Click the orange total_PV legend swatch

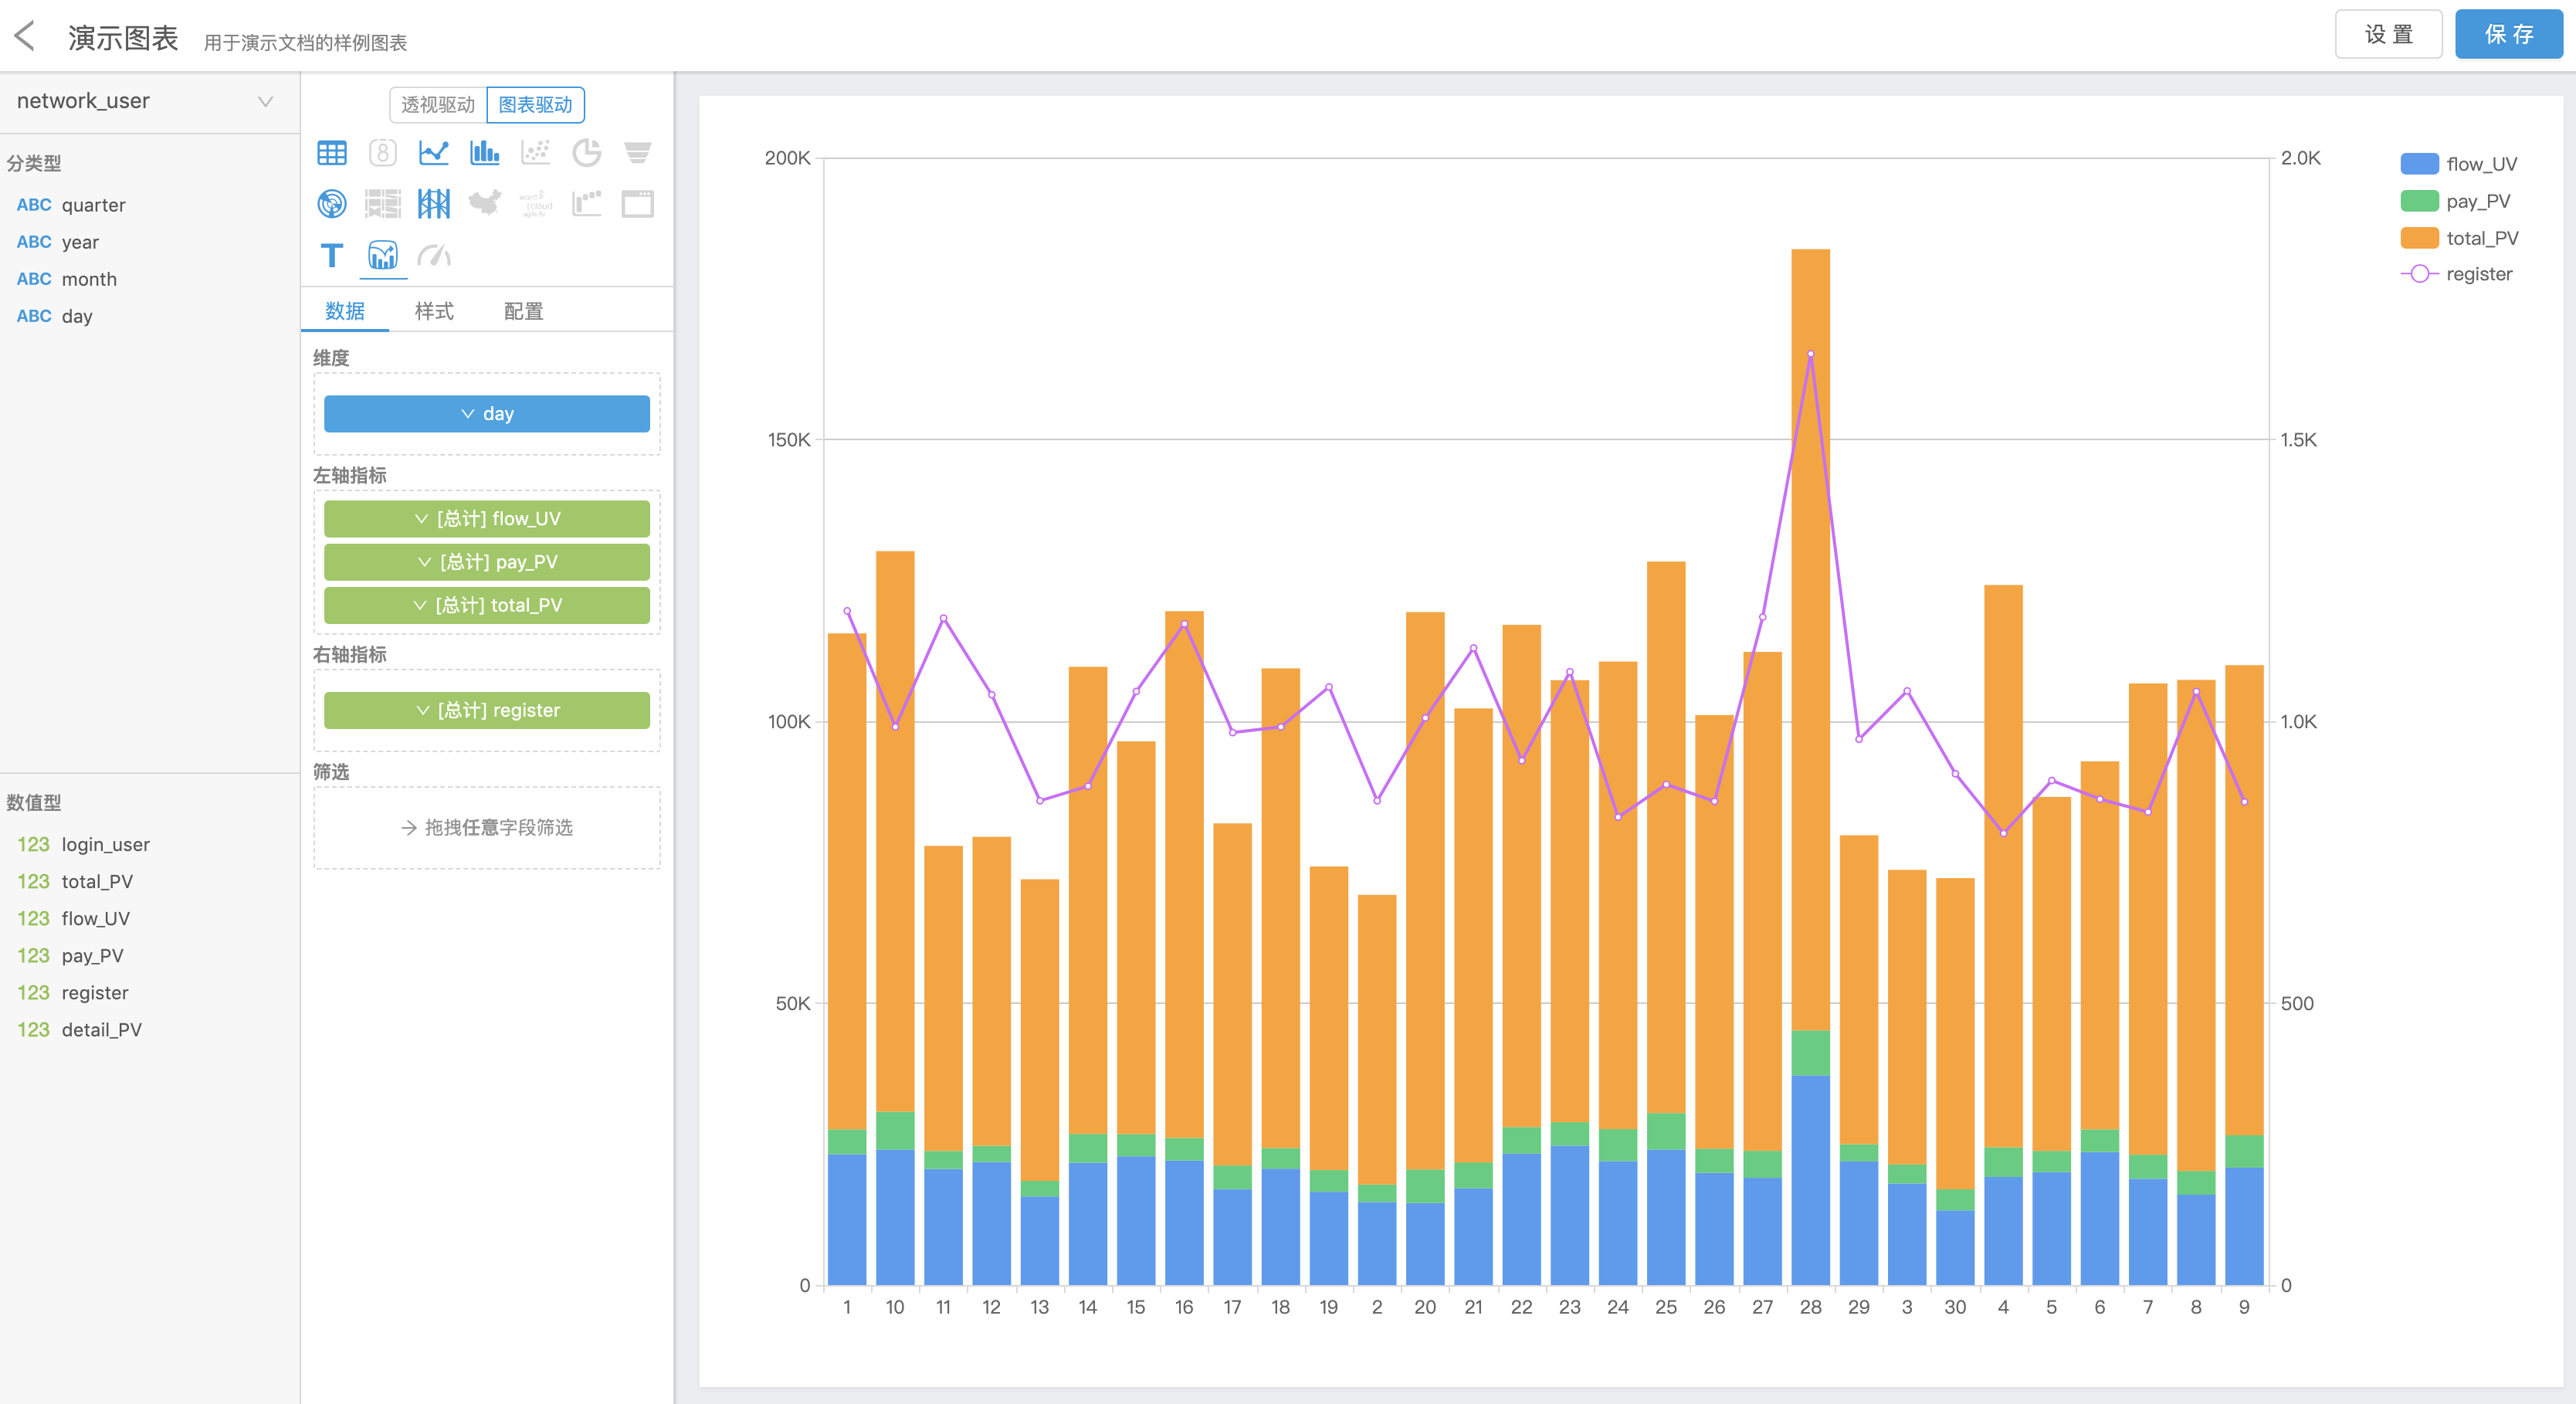coord(2419,238)
